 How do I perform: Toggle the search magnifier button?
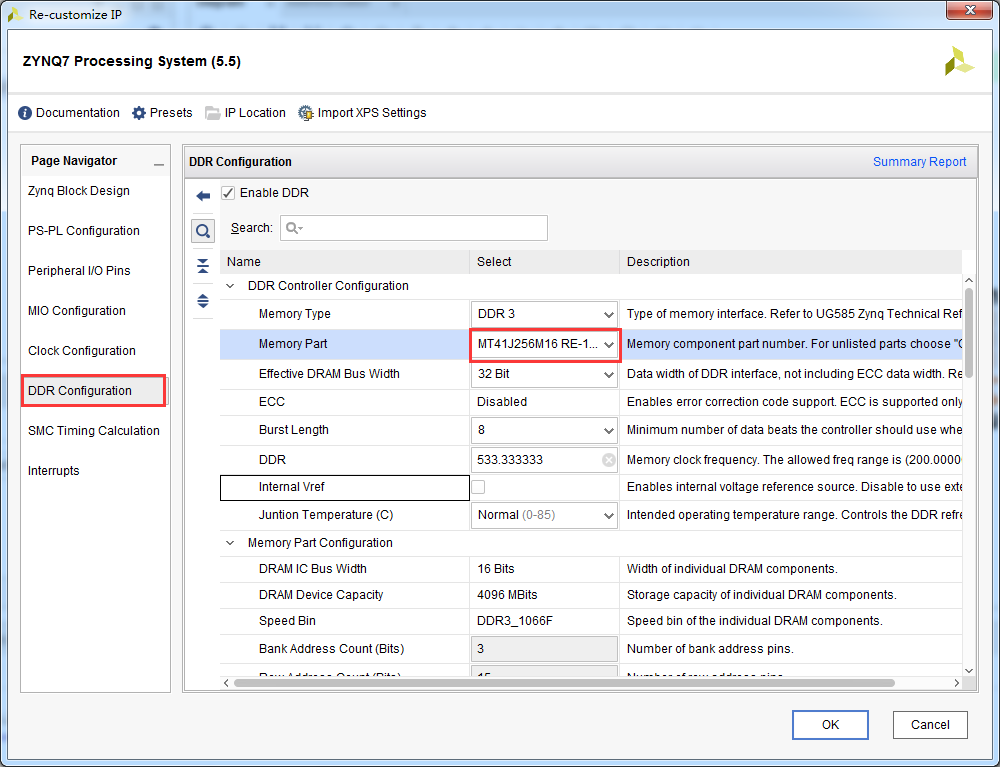click(x=203, y=231)
